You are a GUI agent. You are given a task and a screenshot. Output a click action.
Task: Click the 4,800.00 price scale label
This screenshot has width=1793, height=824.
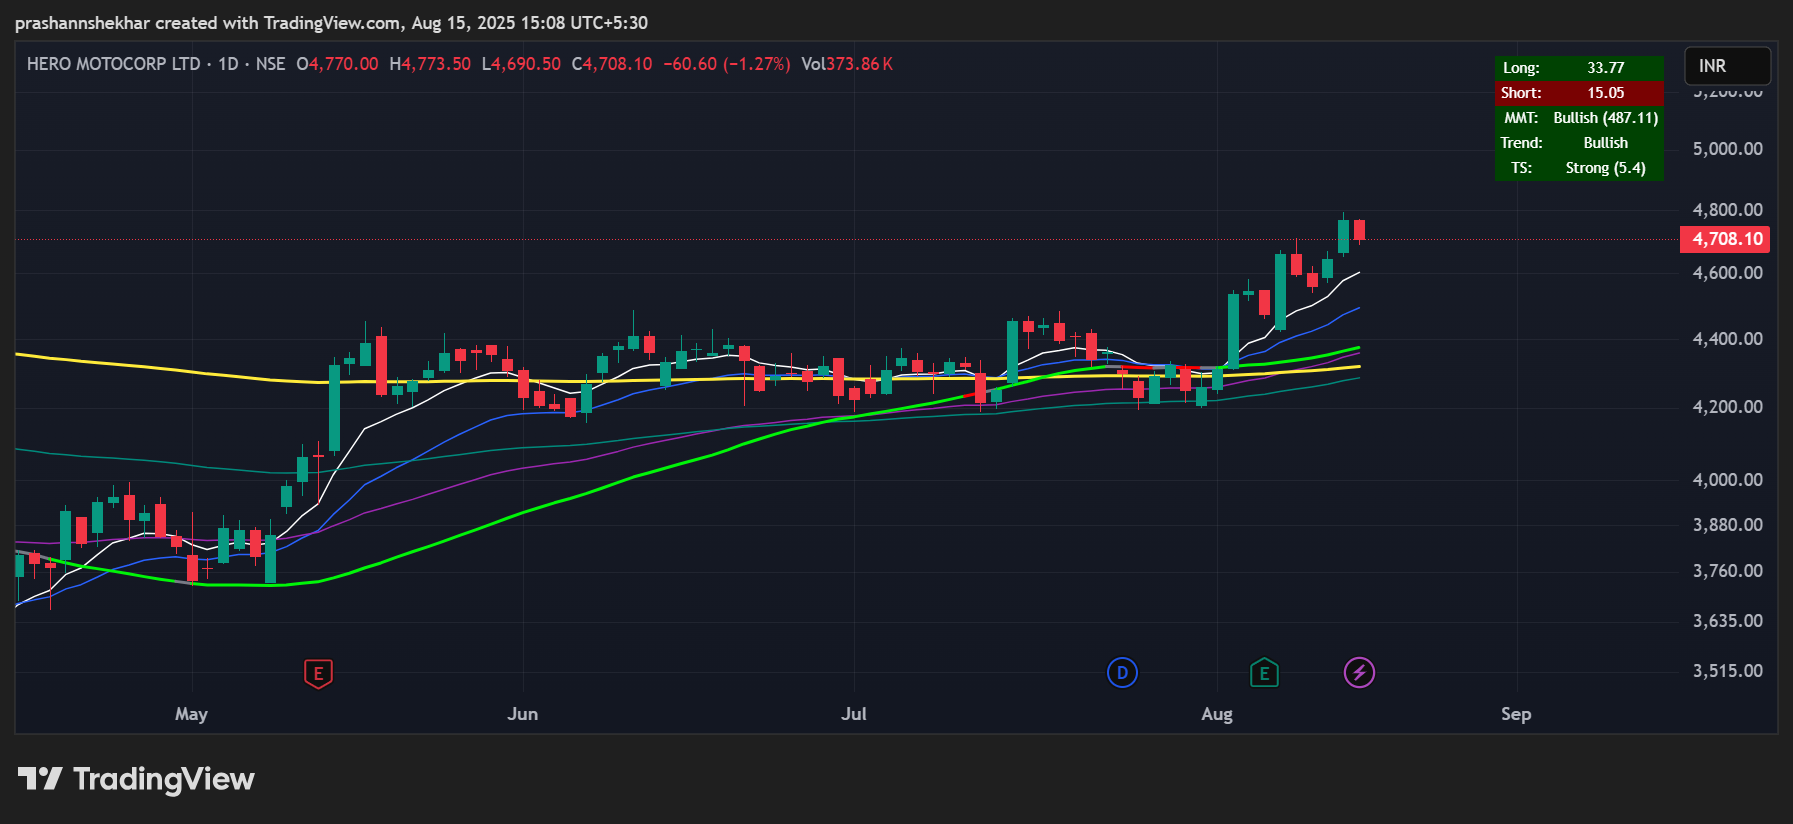click(x=1727, y=210)
